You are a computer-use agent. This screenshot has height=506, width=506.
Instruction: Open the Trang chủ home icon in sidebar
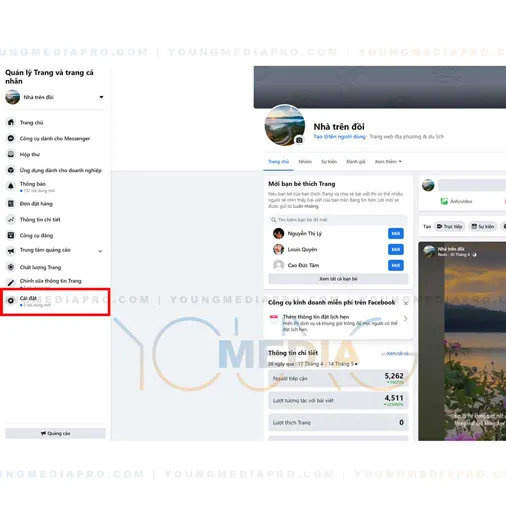[11, 122]
